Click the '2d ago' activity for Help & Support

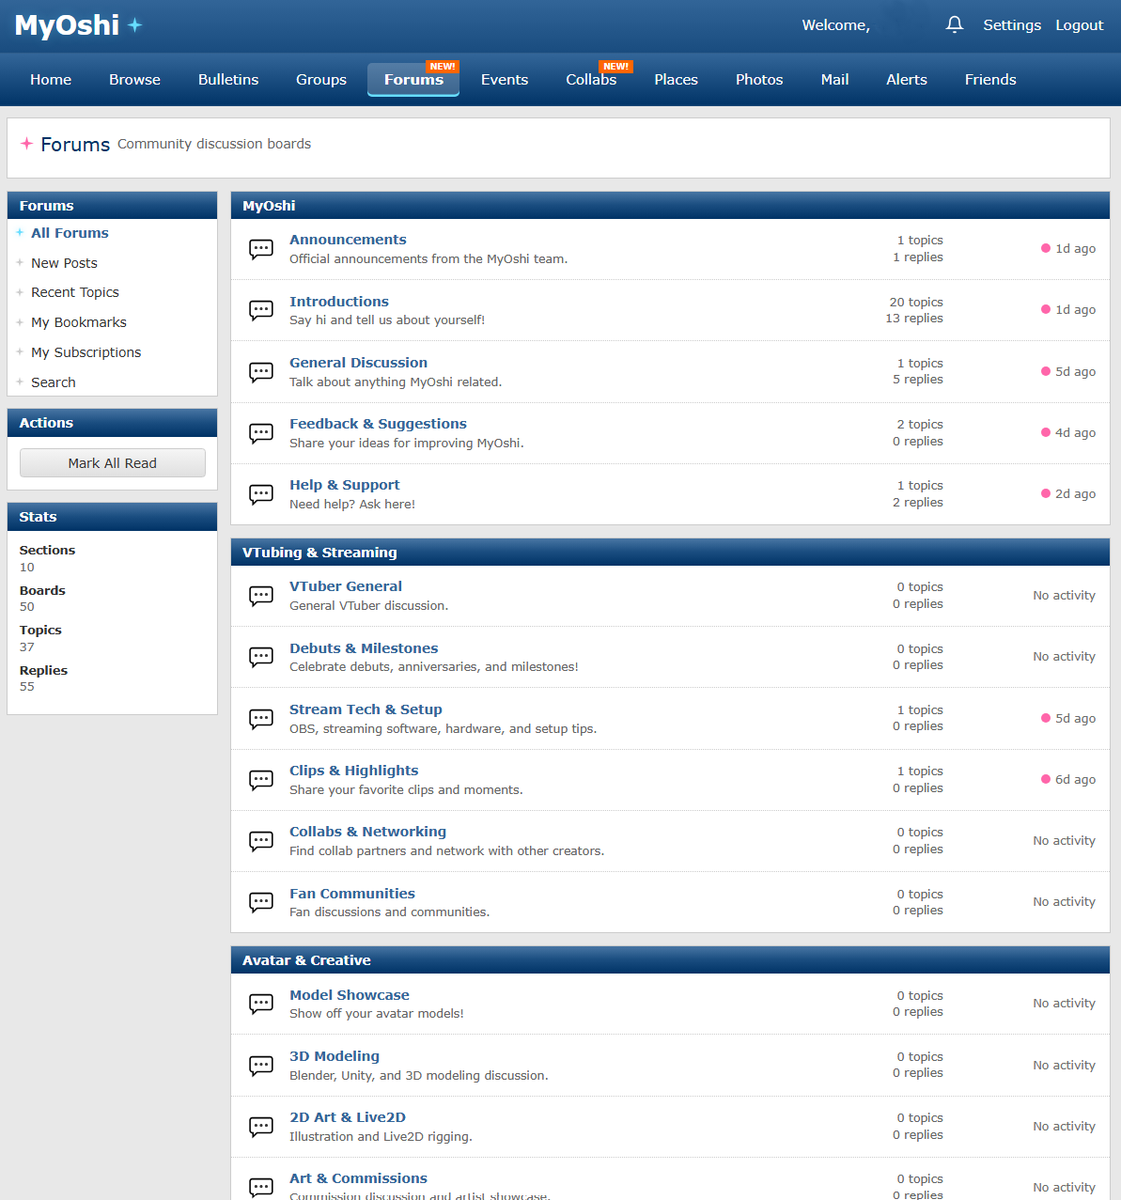(1068, 494)
